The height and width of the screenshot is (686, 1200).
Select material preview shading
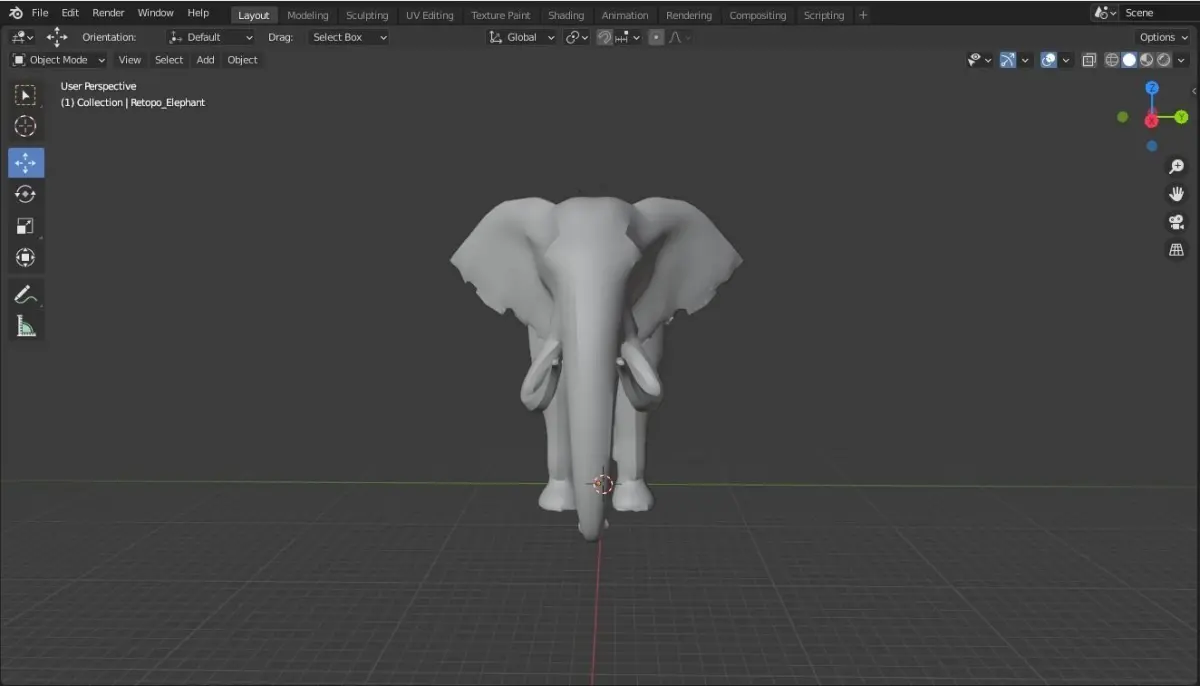click(1147, 60)
